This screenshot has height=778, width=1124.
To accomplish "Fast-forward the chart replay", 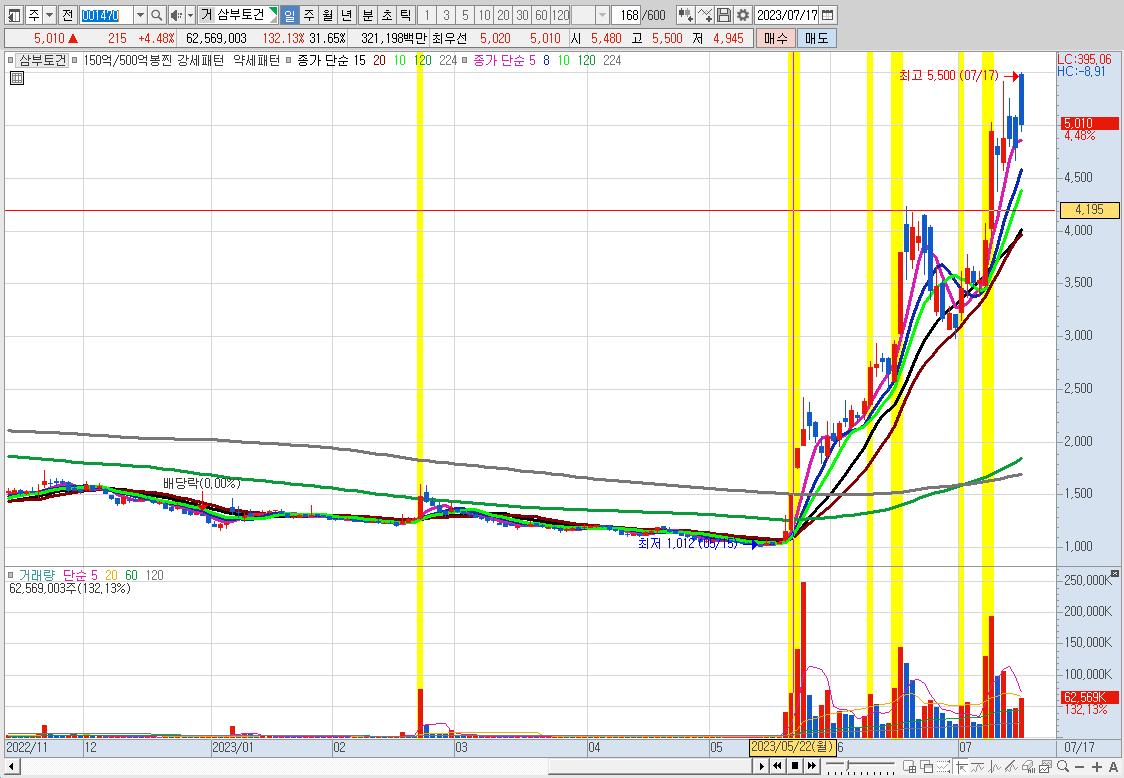I will tap(811, 766).
